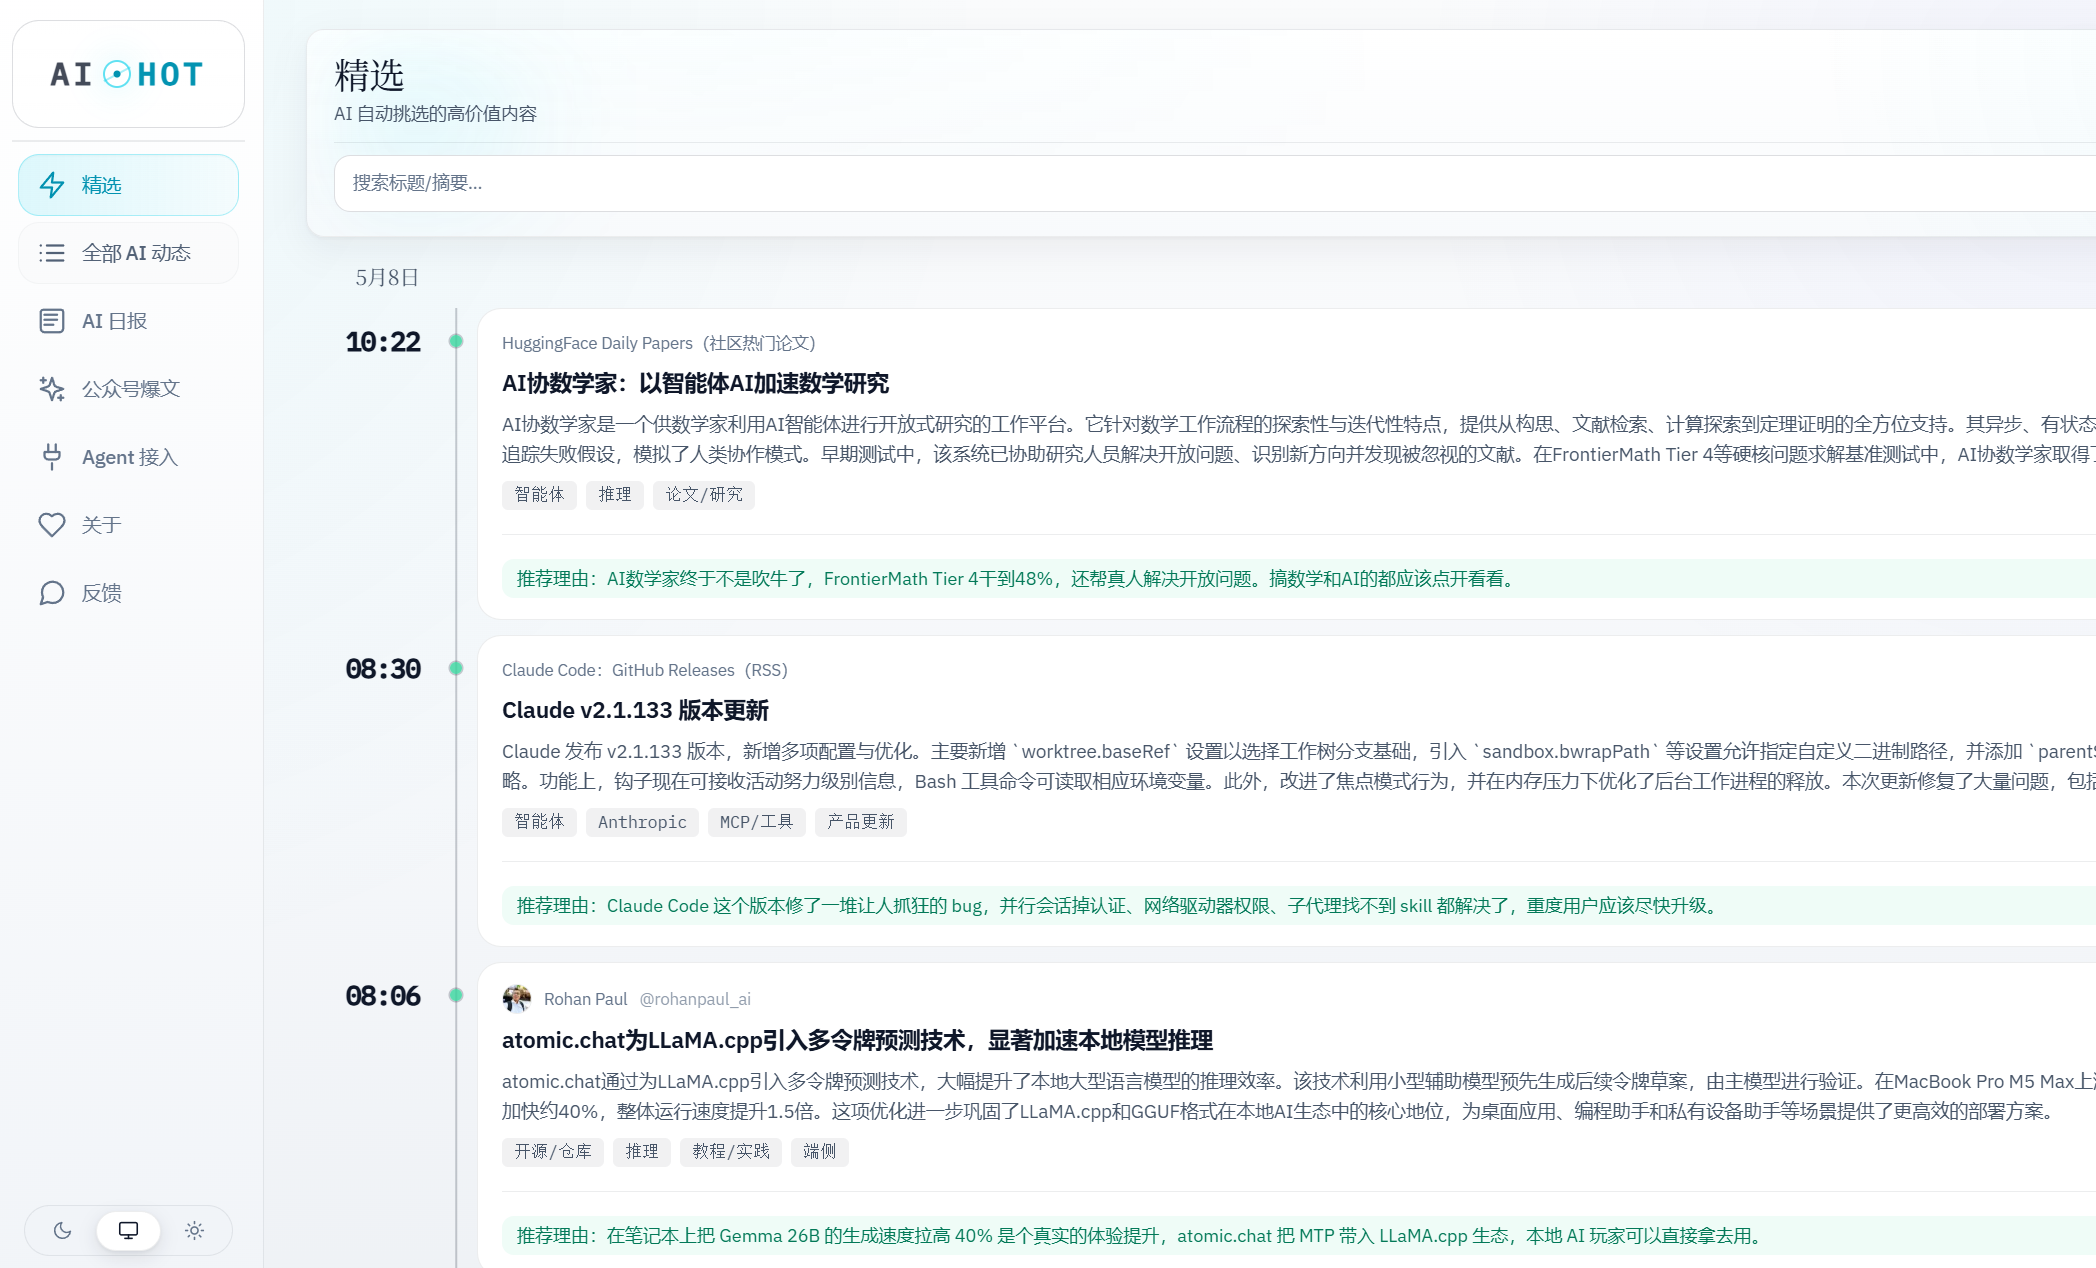Click the Anthropic tag
The width and height of the screenshot is (2096, 1268).
click(x=642, y=822)
